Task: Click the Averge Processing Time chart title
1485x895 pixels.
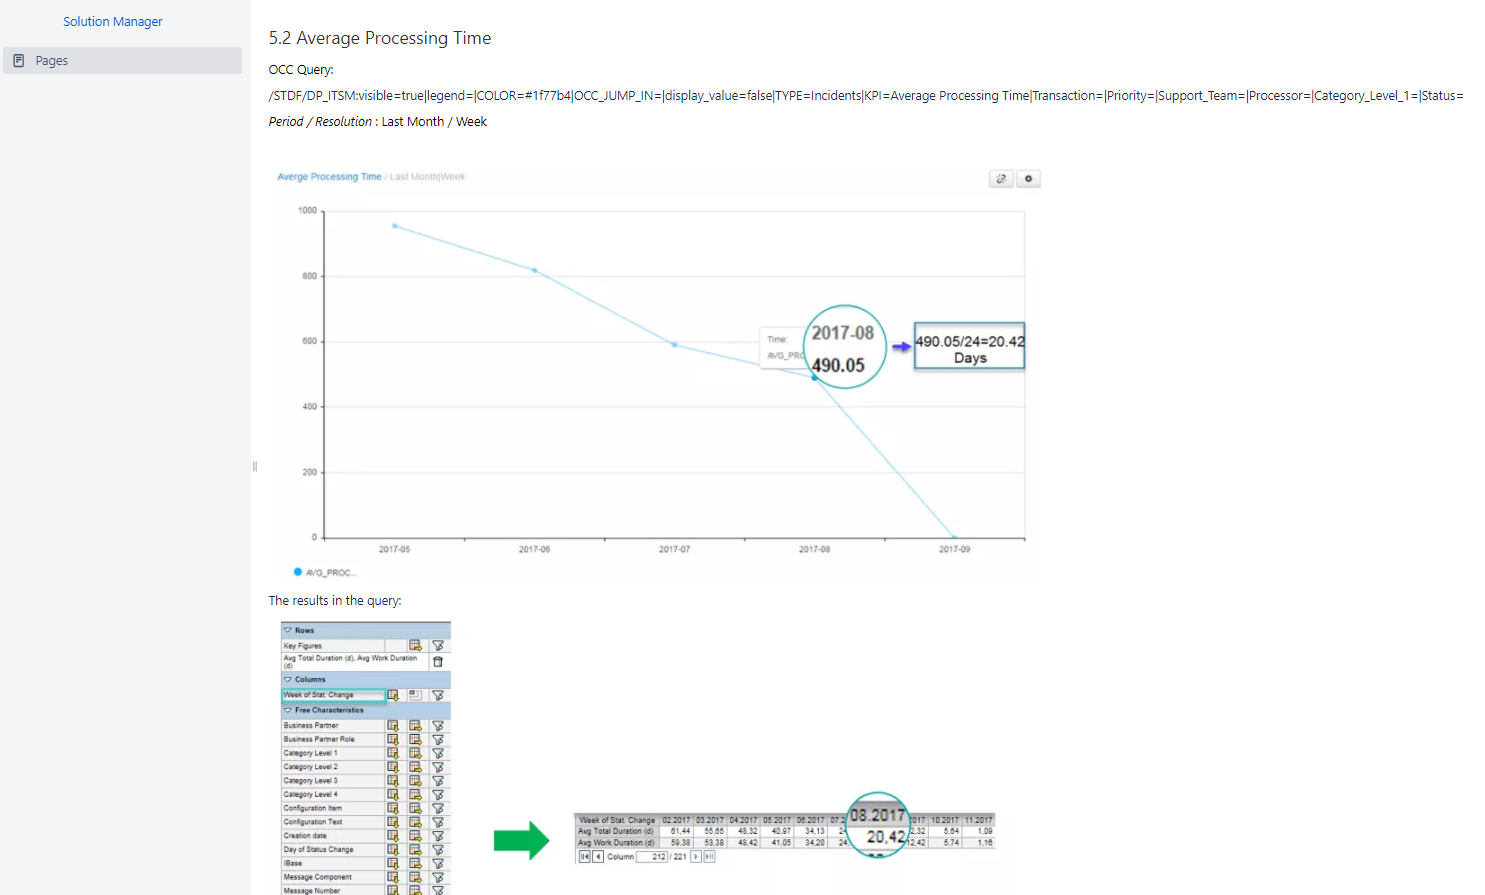Action: click(329, 177)
